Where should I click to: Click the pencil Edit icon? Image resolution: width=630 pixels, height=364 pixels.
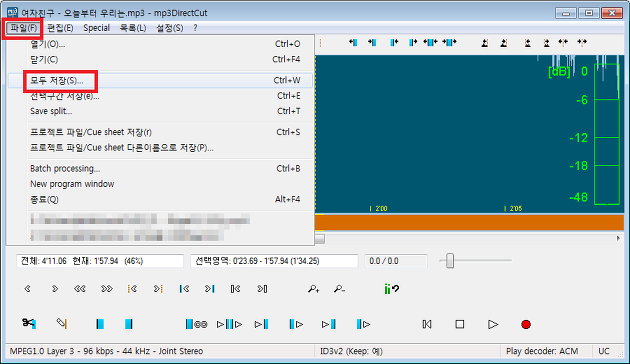pos(61,323)
